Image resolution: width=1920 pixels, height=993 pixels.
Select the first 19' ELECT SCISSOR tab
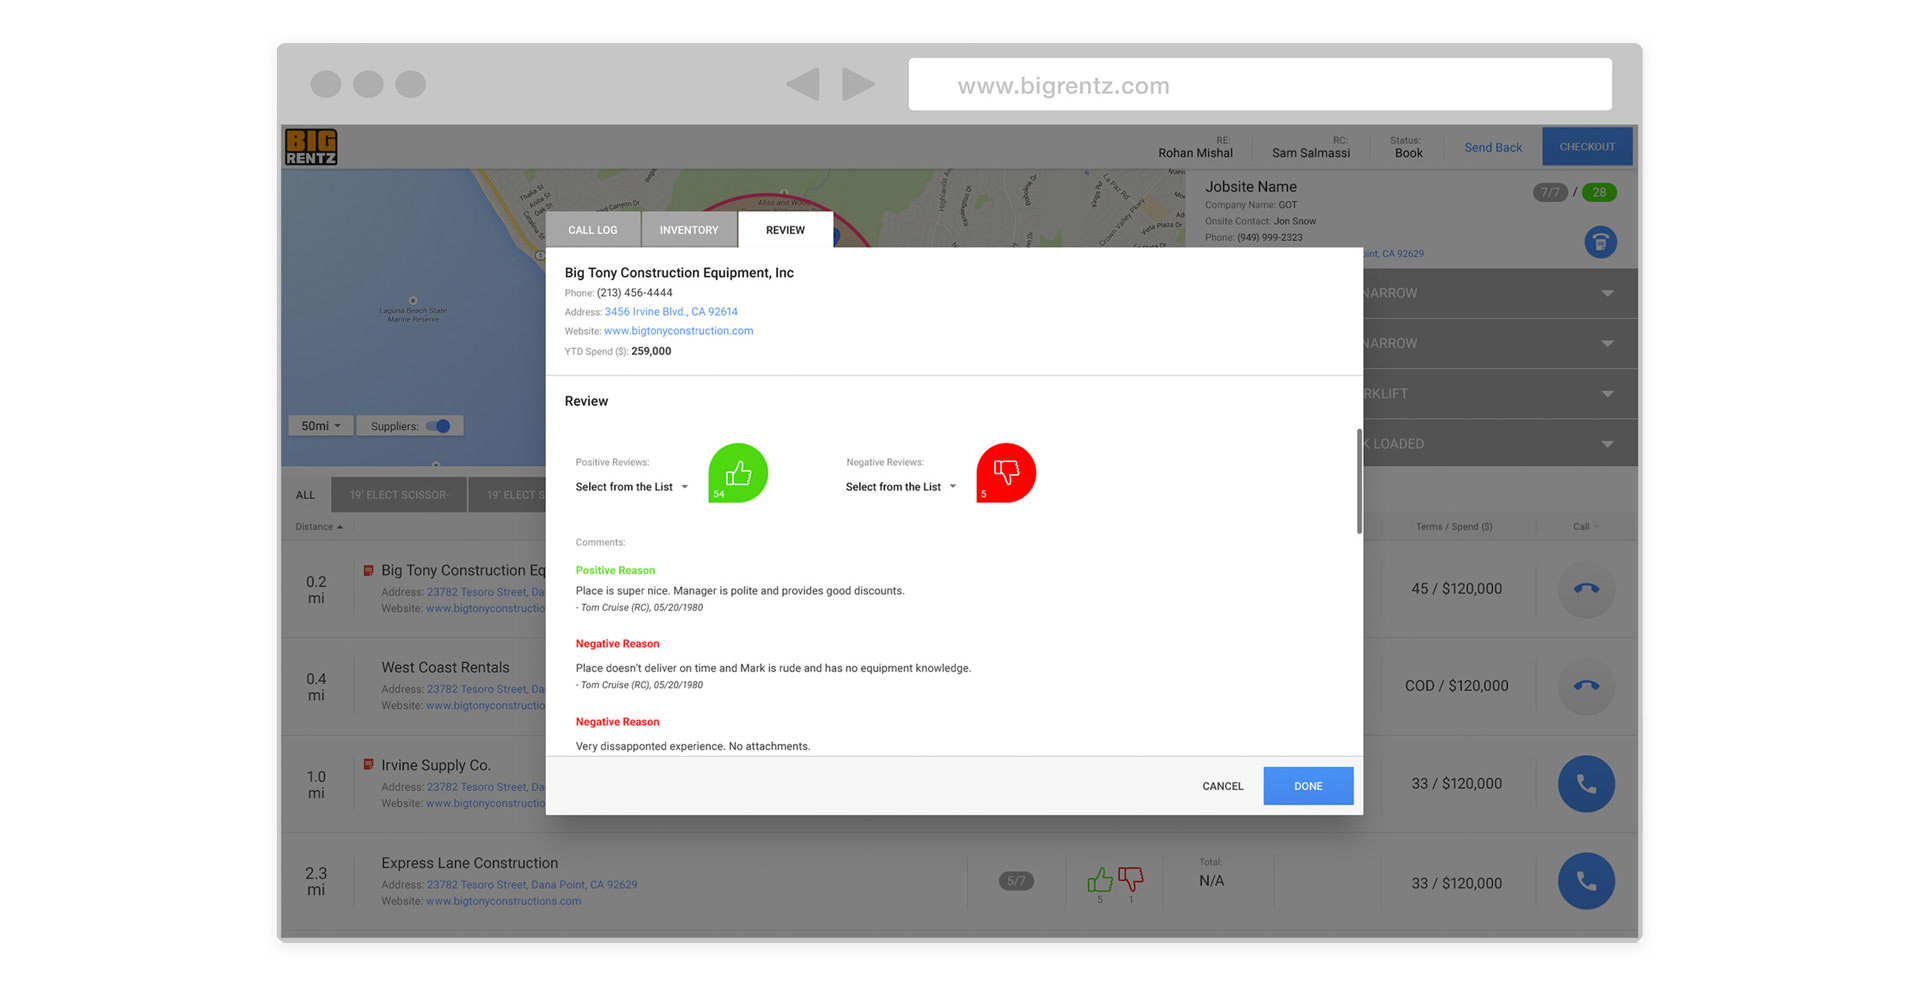coord(399,495)
